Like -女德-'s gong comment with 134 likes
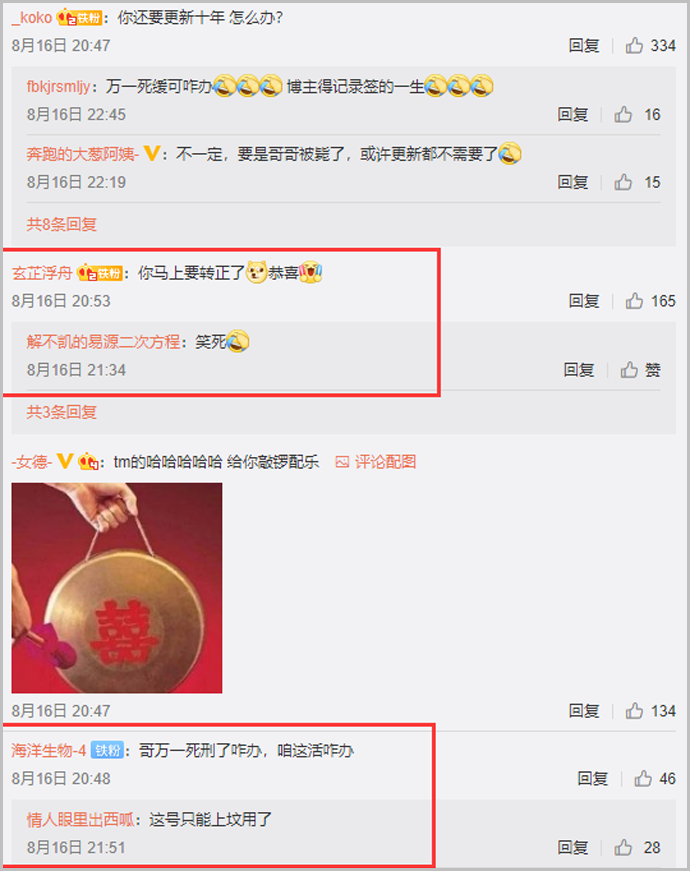Image resolution: width=690 pixels, height=871 pixels. (634, 710)
